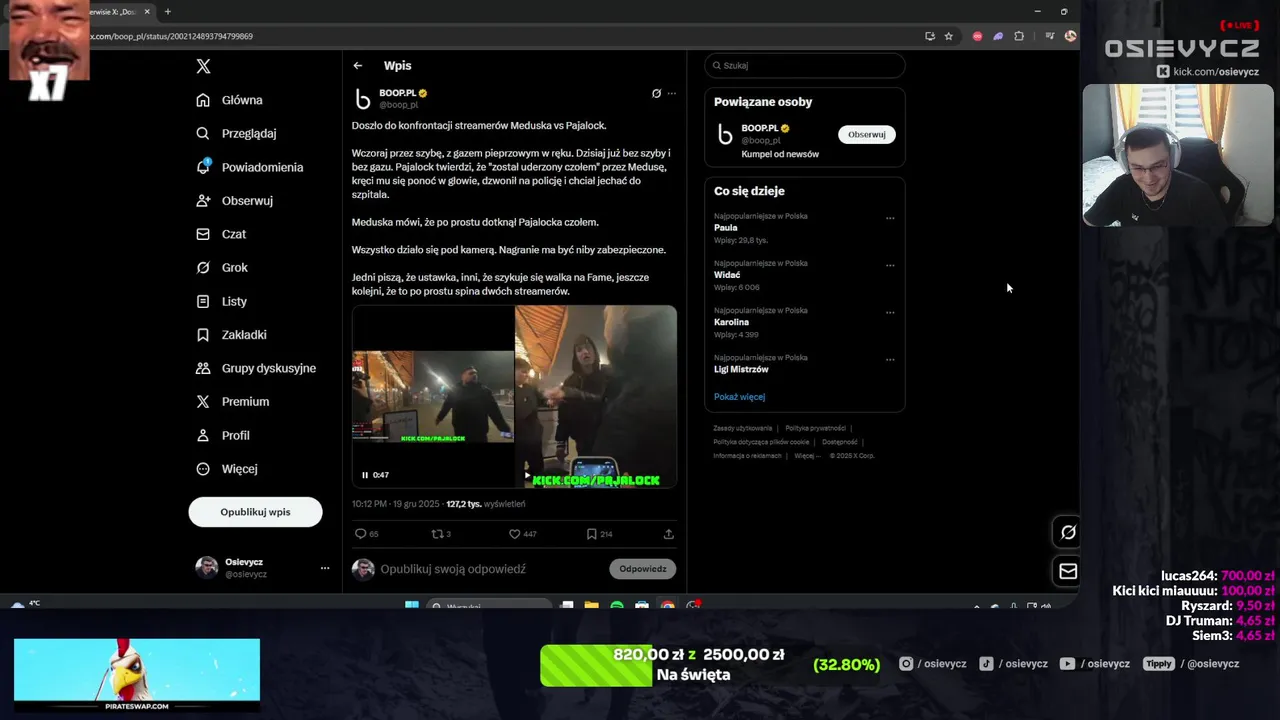Click the X logo in sidebar

point(203,66)
